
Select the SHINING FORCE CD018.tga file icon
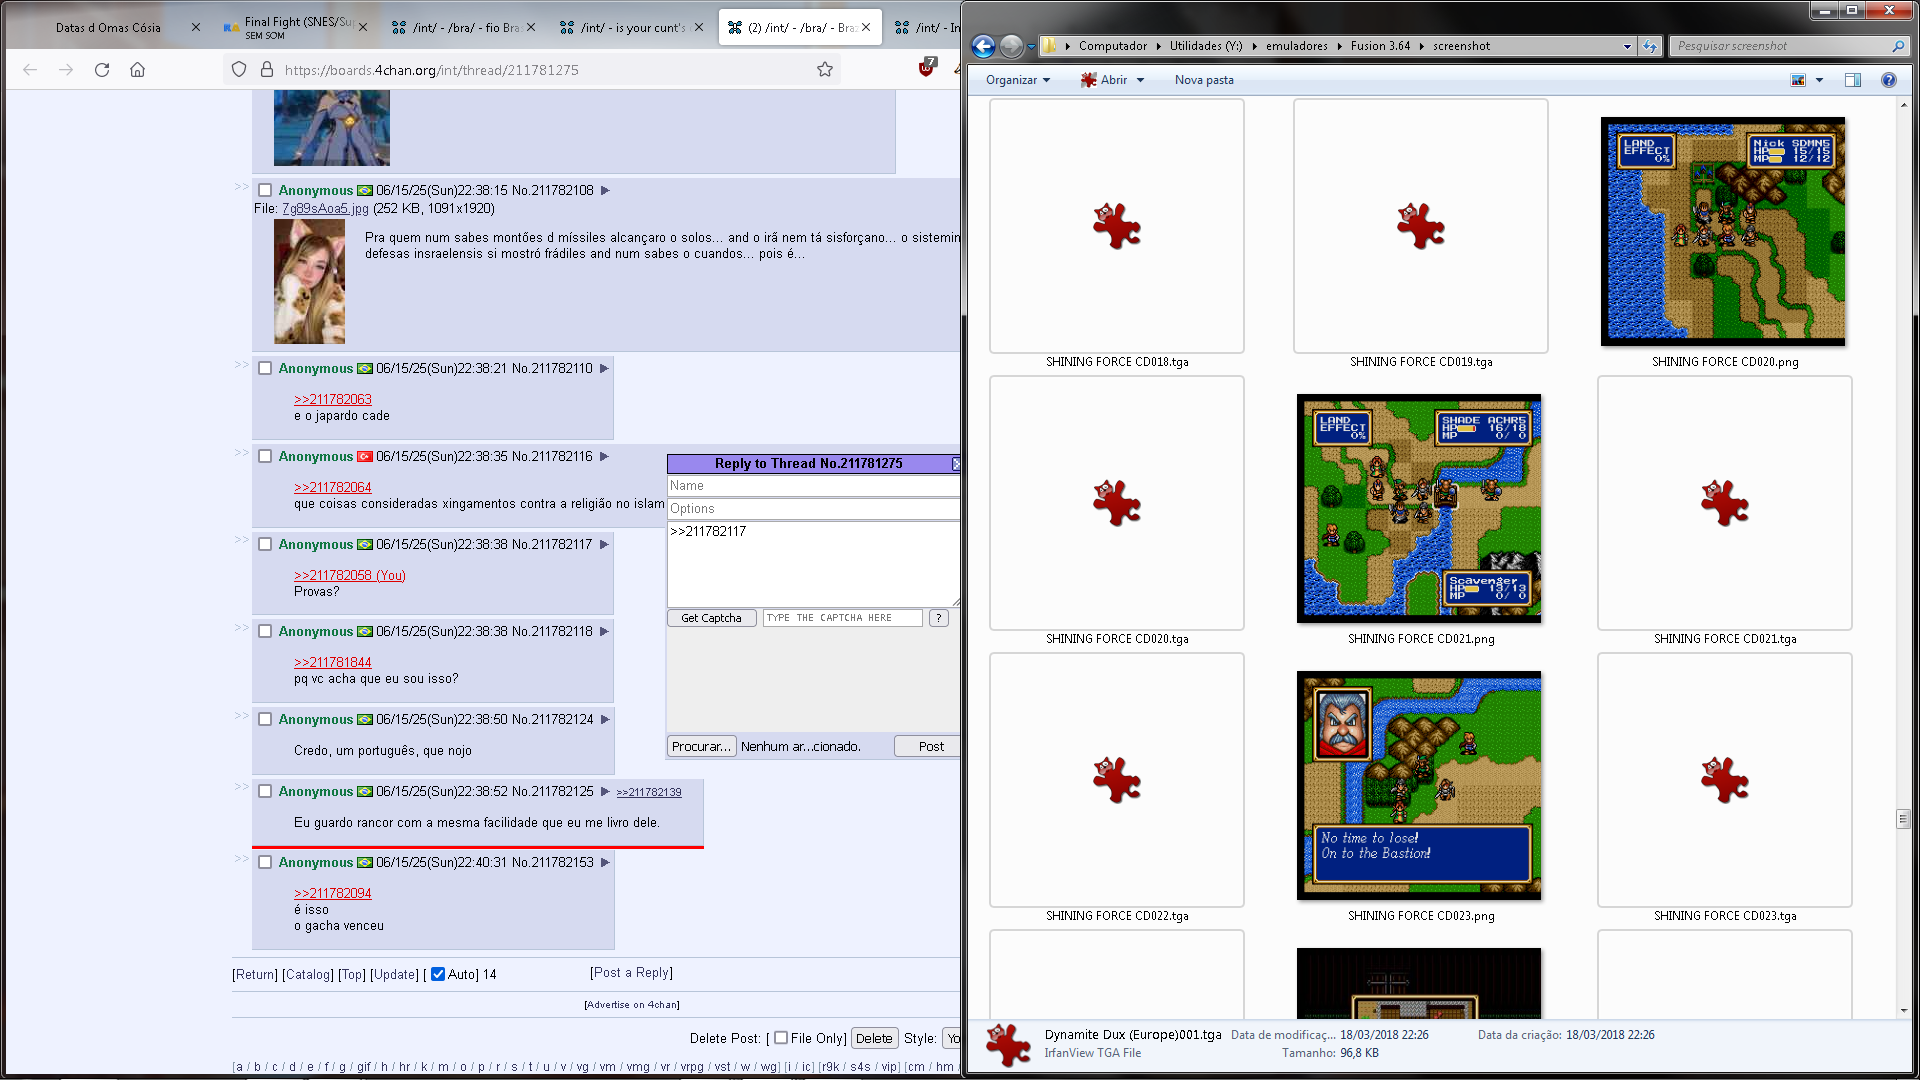pos(1117,226)
